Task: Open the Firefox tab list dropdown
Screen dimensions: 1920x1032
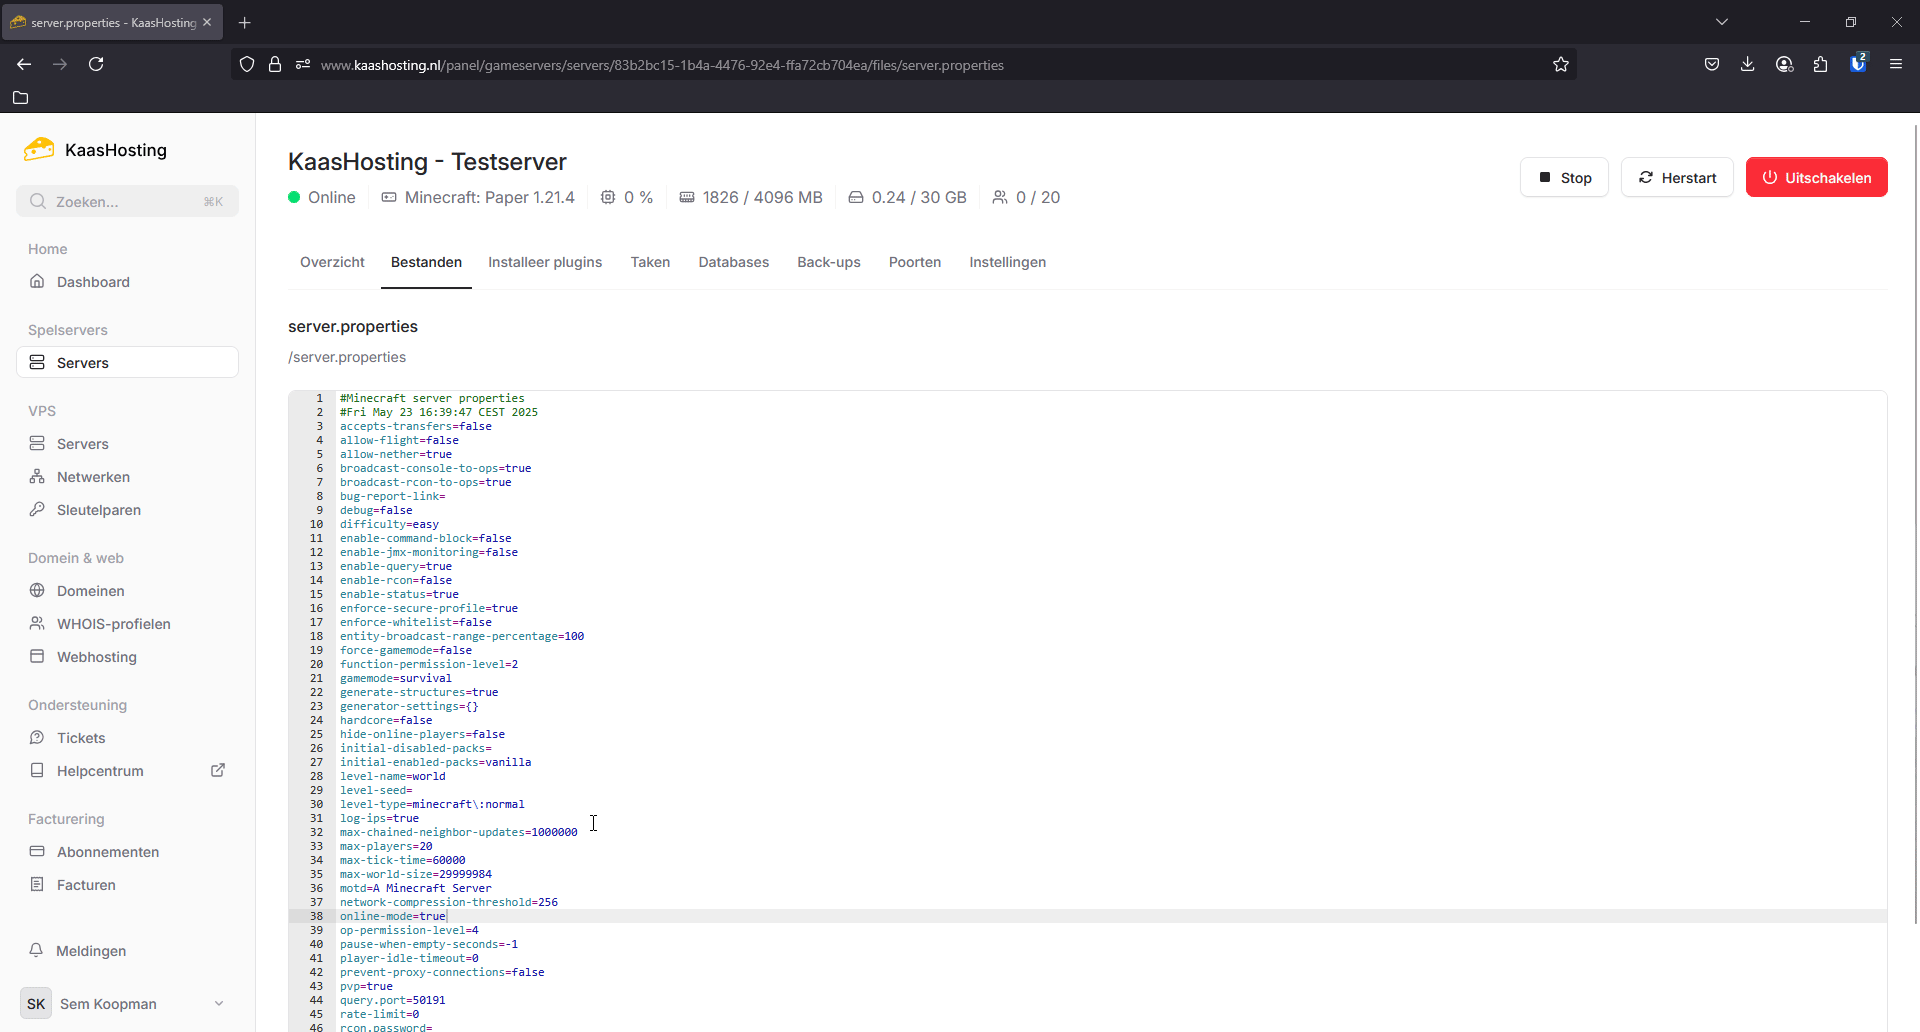Action: tap(1722, 22)
